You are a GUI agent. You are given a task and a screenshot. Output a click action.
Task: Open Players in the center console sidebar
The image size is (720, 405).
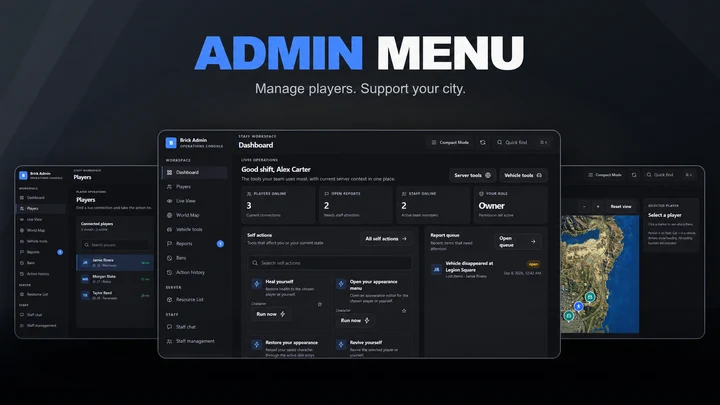[195, 186]
